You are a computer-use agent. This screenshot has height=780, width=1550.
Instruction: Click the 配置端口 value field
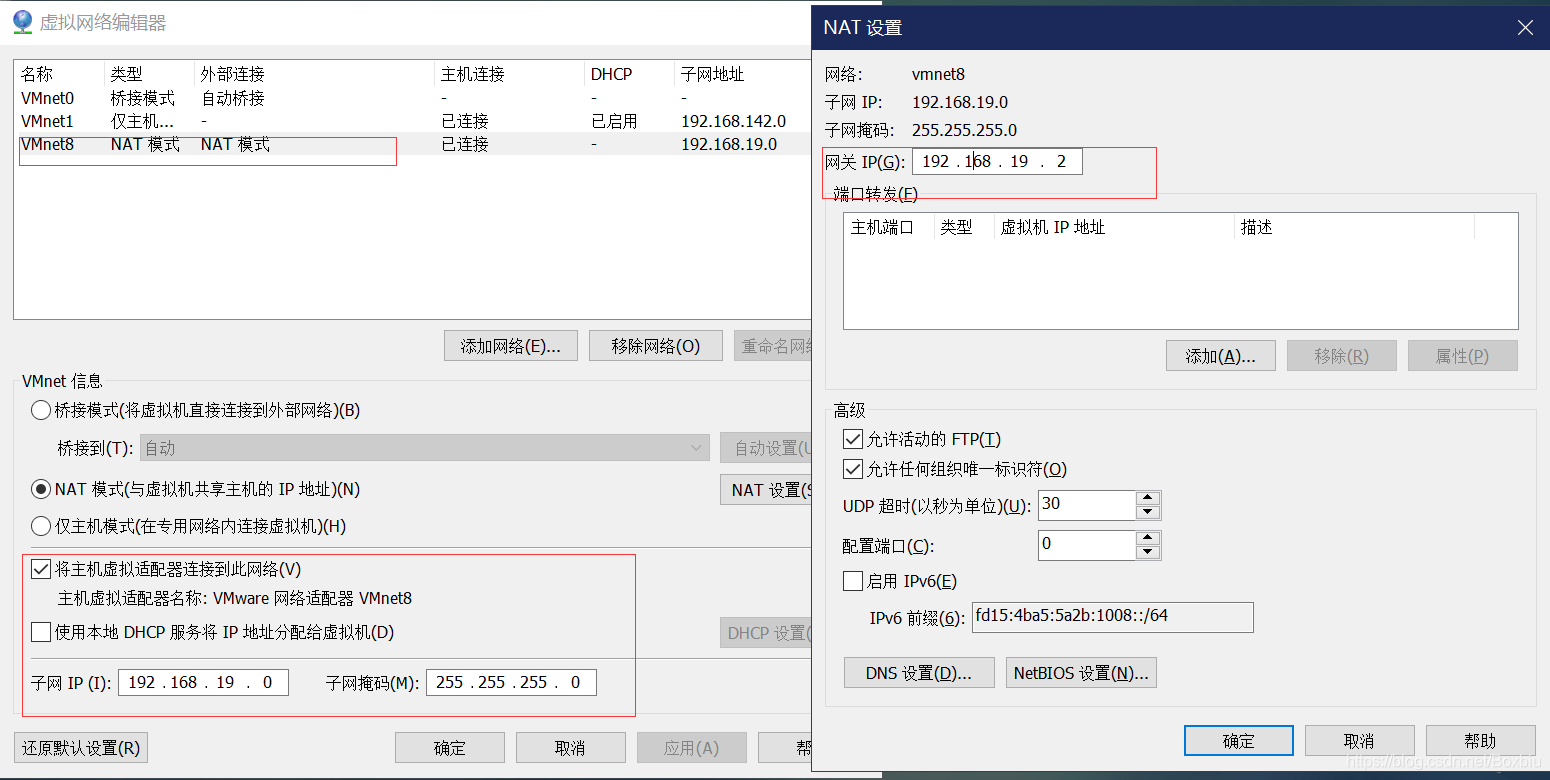[1087, 545]
